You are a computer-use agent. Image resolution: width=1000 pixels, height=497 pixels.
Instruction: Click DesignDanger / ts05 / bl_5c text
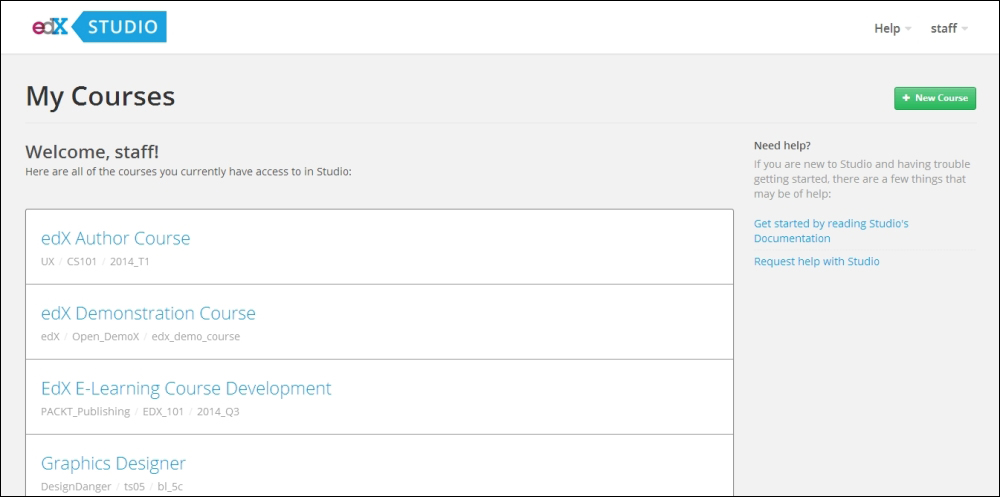click(112, 487)
